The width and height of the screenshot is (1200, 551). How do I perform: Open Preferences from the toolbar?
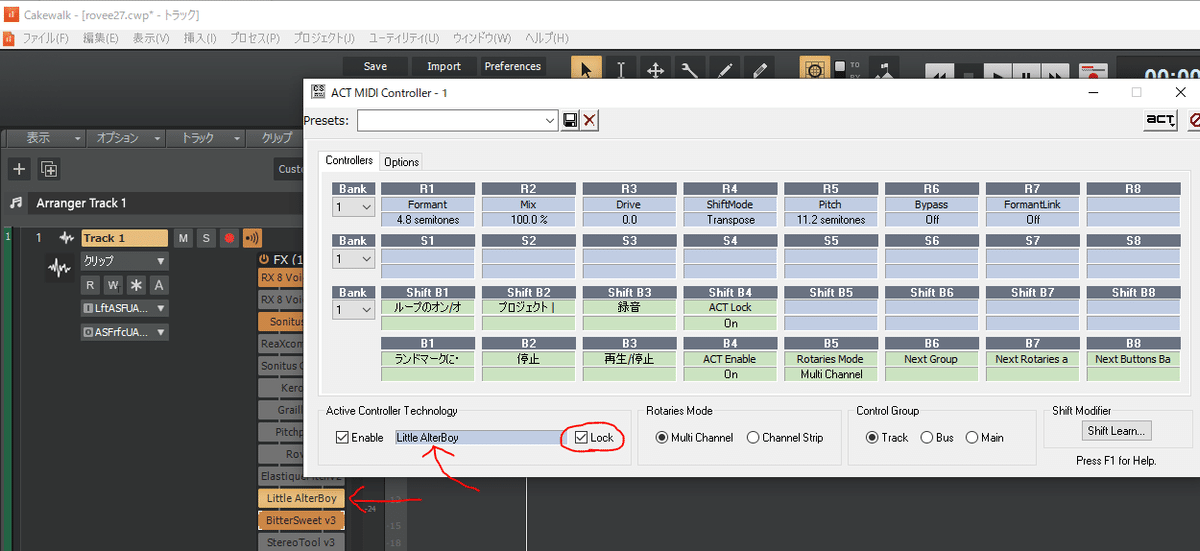click(x=513, y=67)
